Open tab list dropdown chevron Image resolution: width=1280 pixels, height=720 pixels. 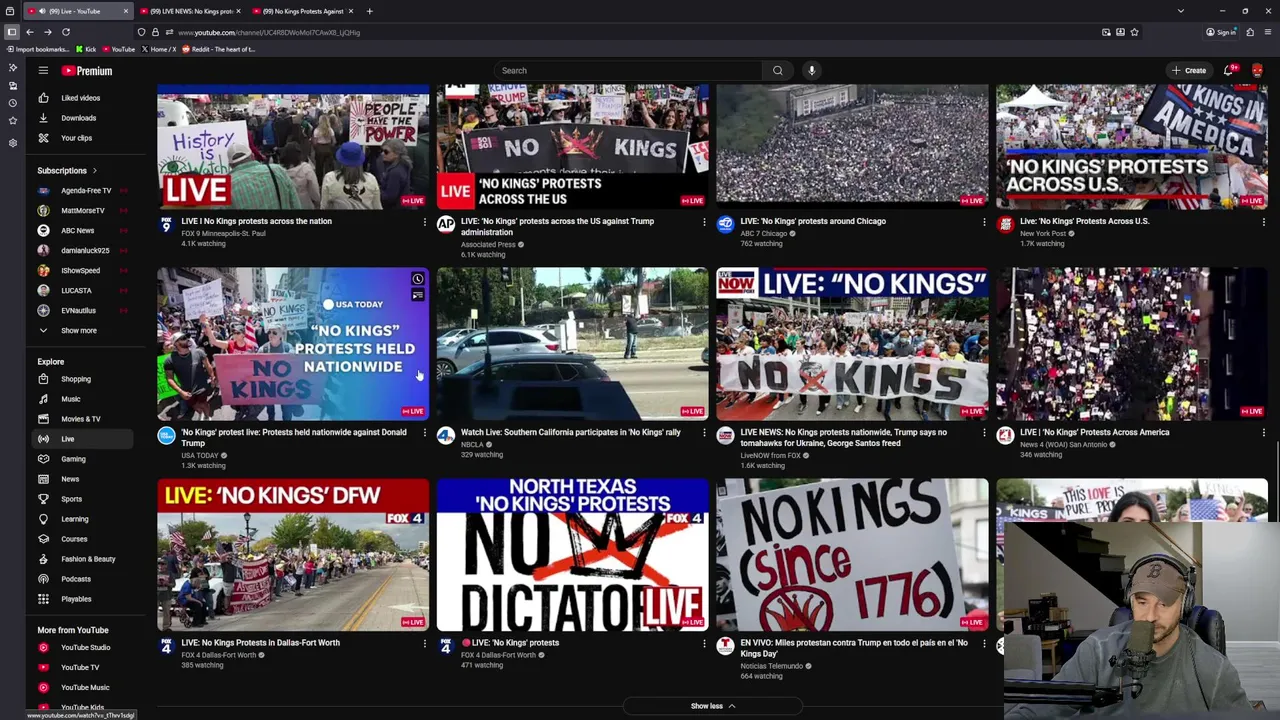[1180, 11]
